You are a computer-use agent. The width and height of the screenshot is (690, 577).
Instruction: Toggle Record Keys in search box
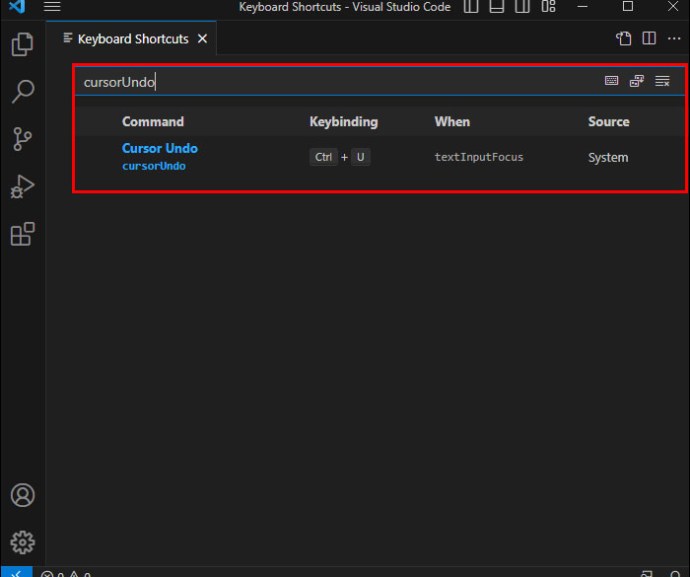[x=611, y=81]
